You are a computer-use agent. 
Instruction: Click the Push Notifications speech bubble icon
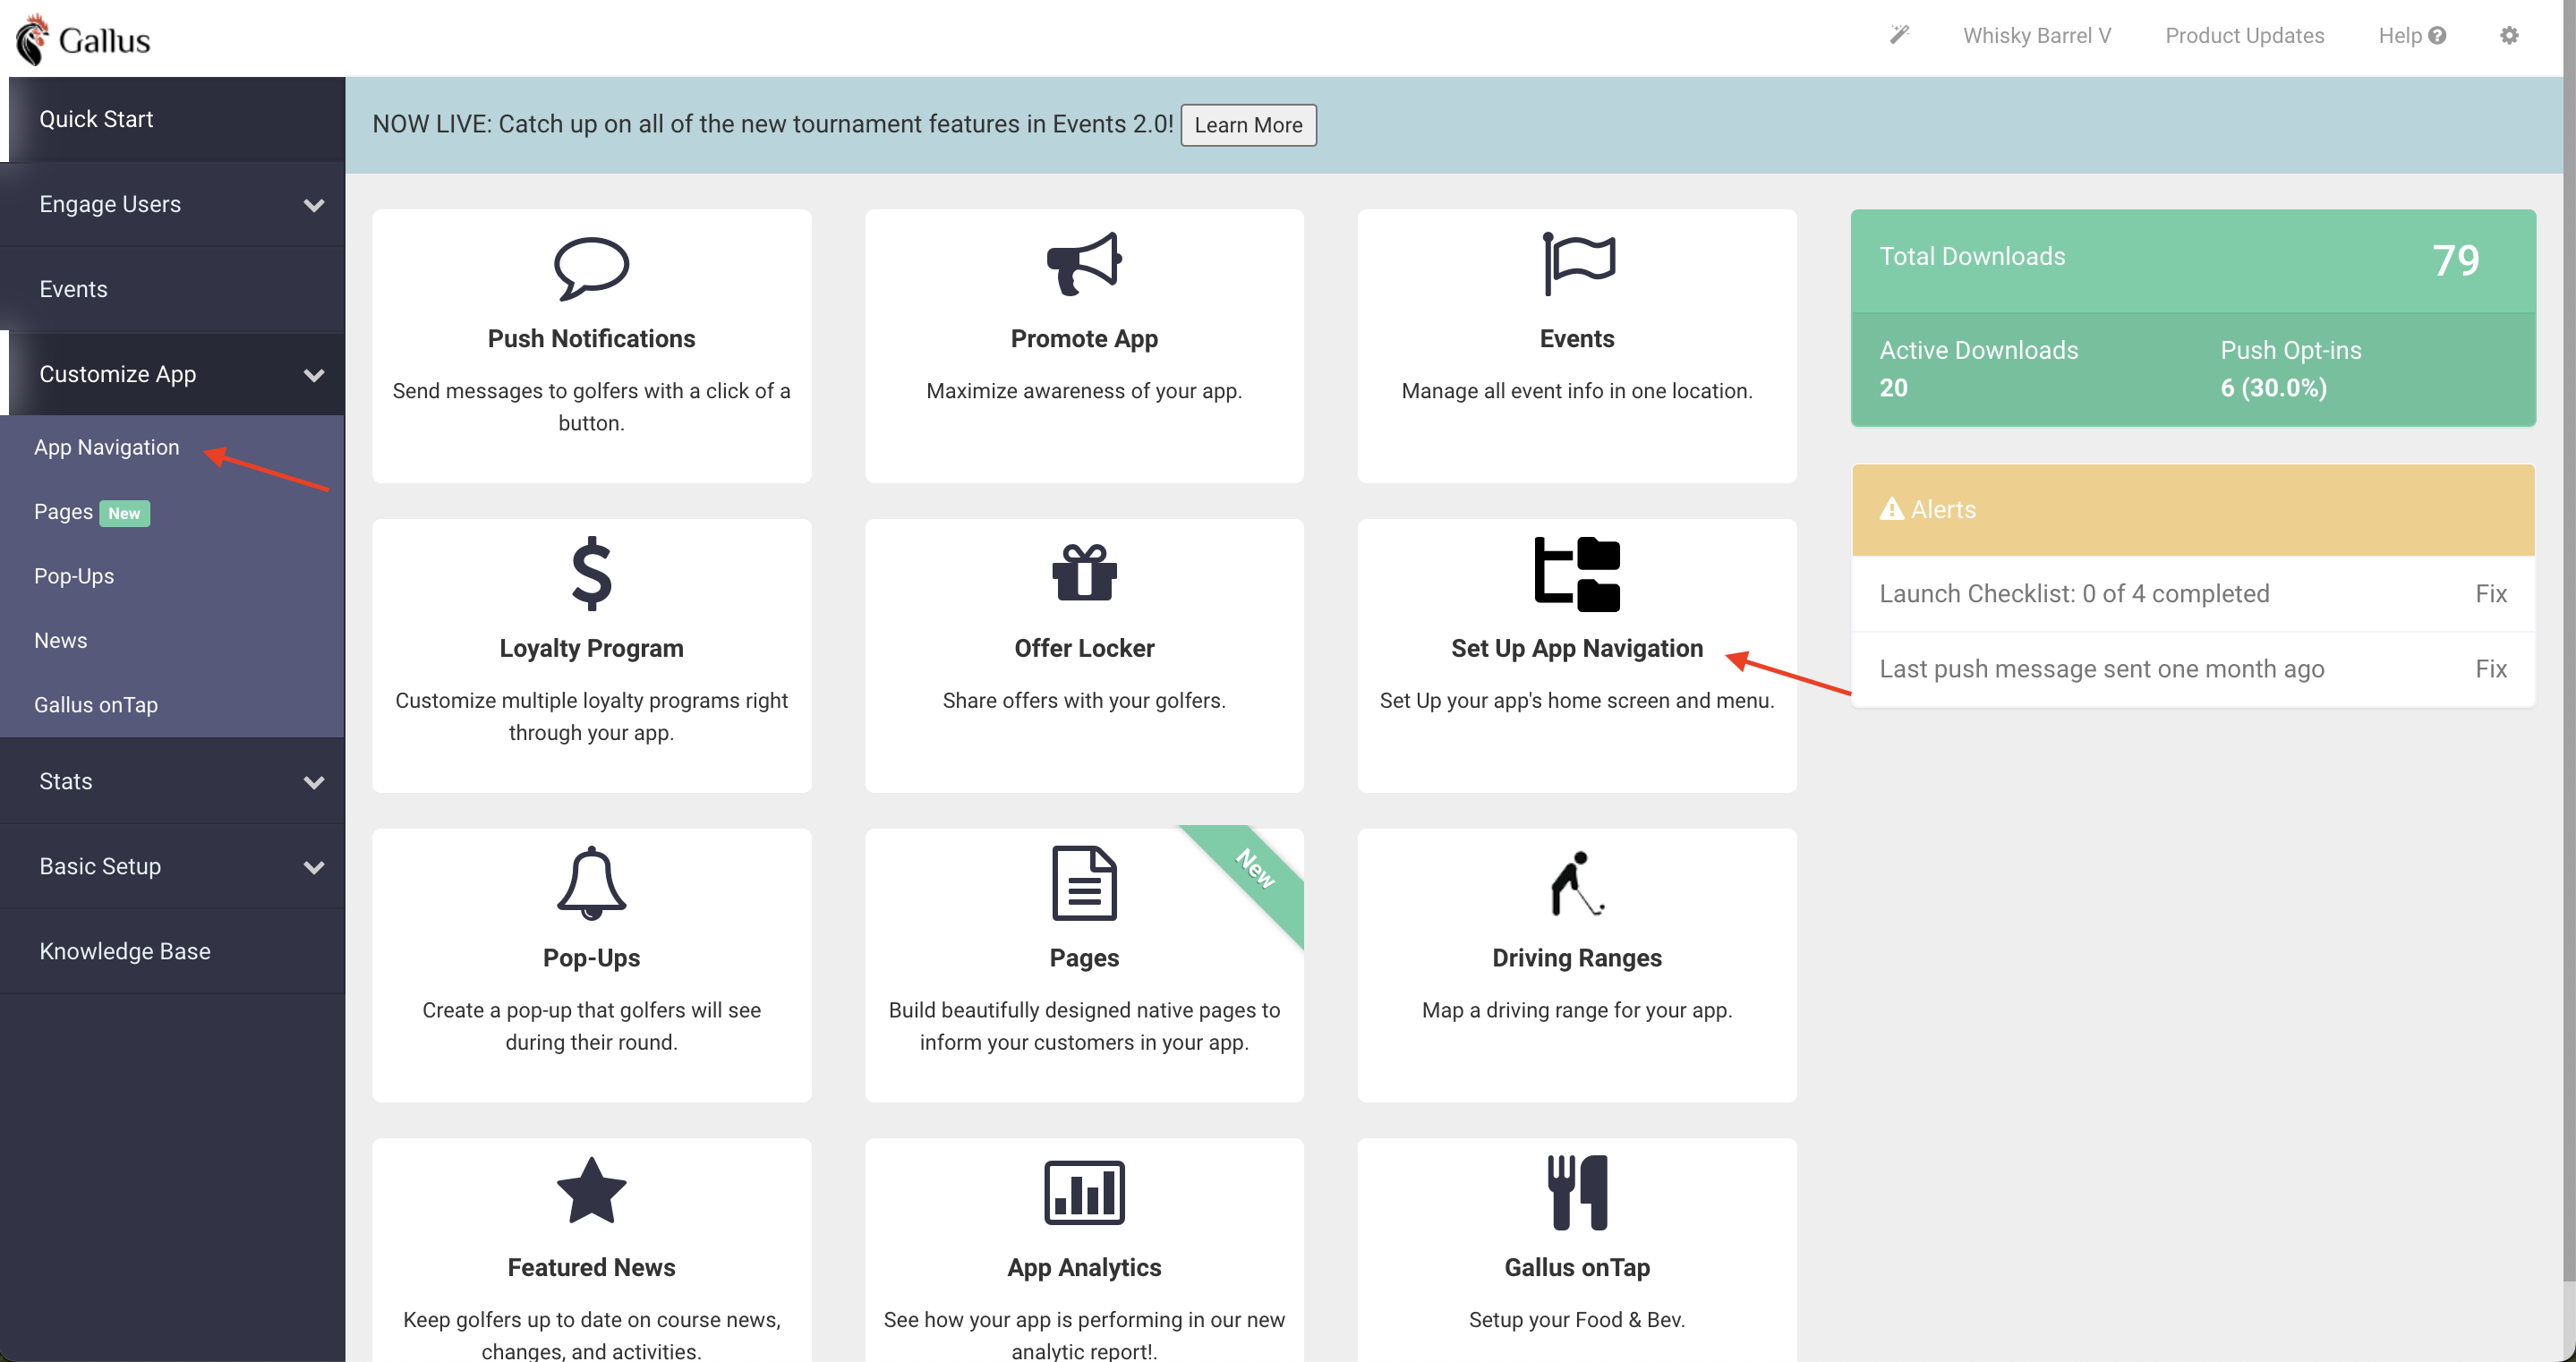point(591,268)
